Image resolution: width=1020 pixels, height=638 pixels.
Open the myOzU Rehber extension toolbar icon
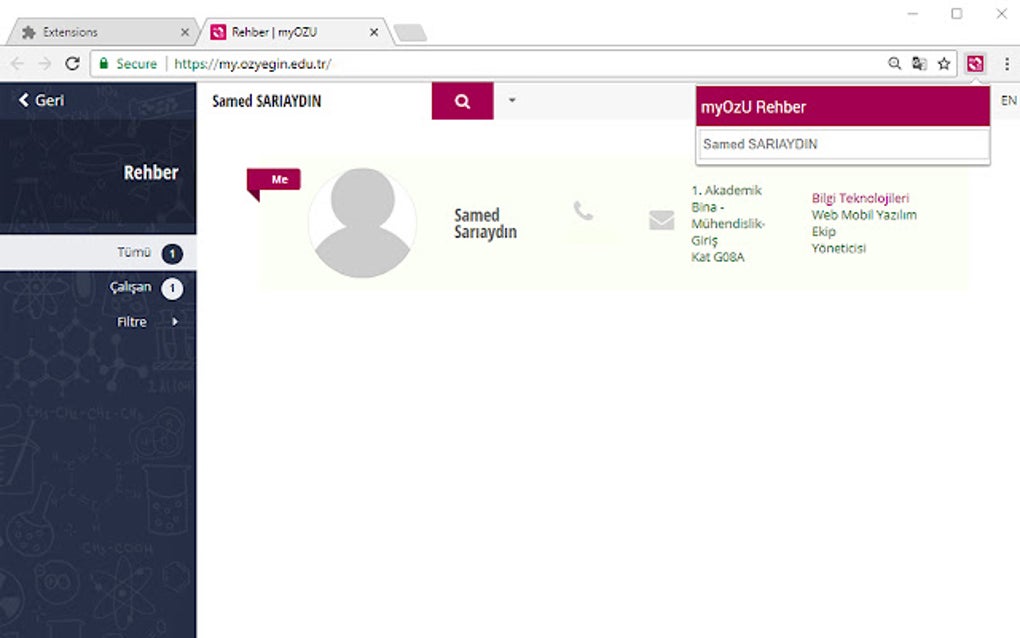975,63
